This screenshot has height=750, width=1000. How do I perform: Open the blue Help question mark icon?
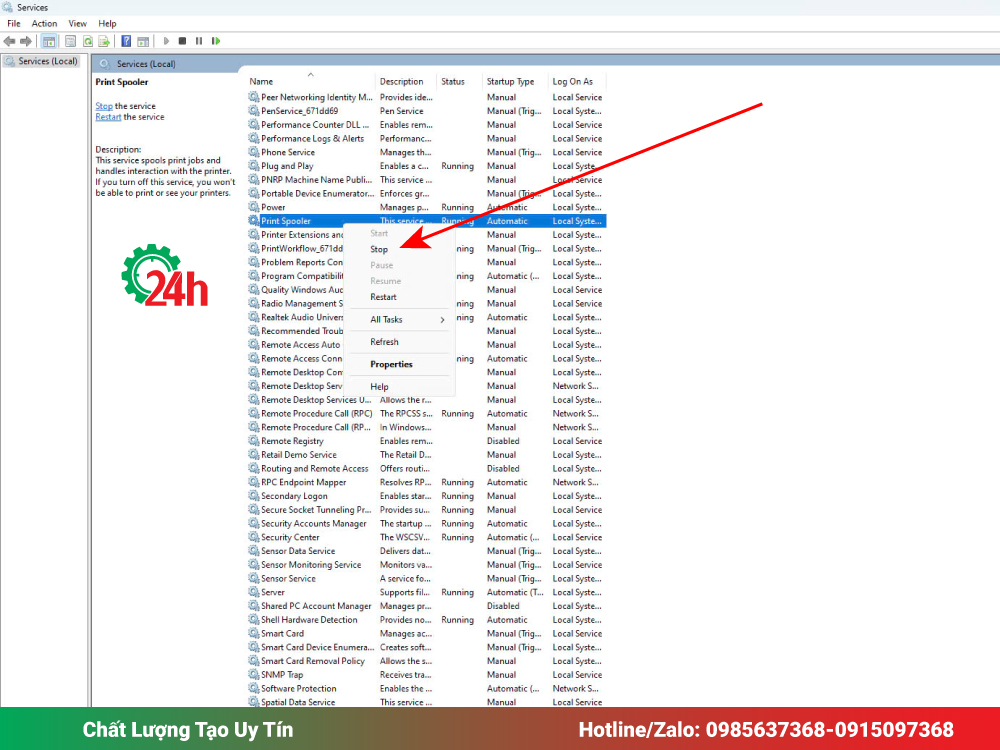[x=126, y=41]
